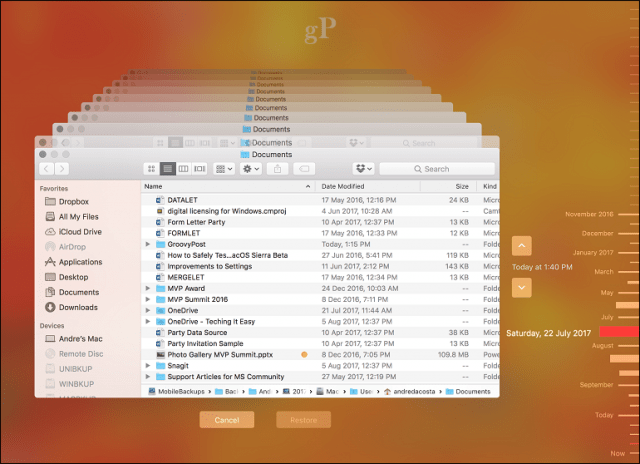640x464 pixels.
Task: Click Documents at end of path bar
Action: [x=468, y=391]
